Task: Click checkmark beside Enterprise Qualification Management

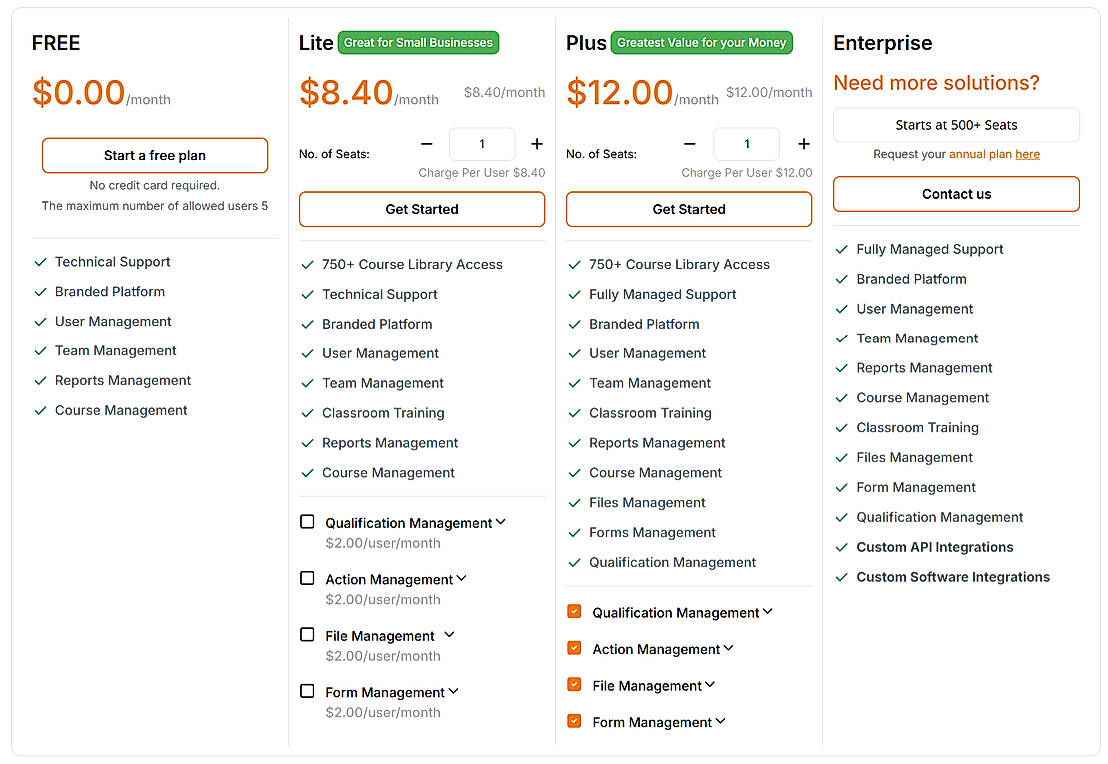Action: pos(842,517)
